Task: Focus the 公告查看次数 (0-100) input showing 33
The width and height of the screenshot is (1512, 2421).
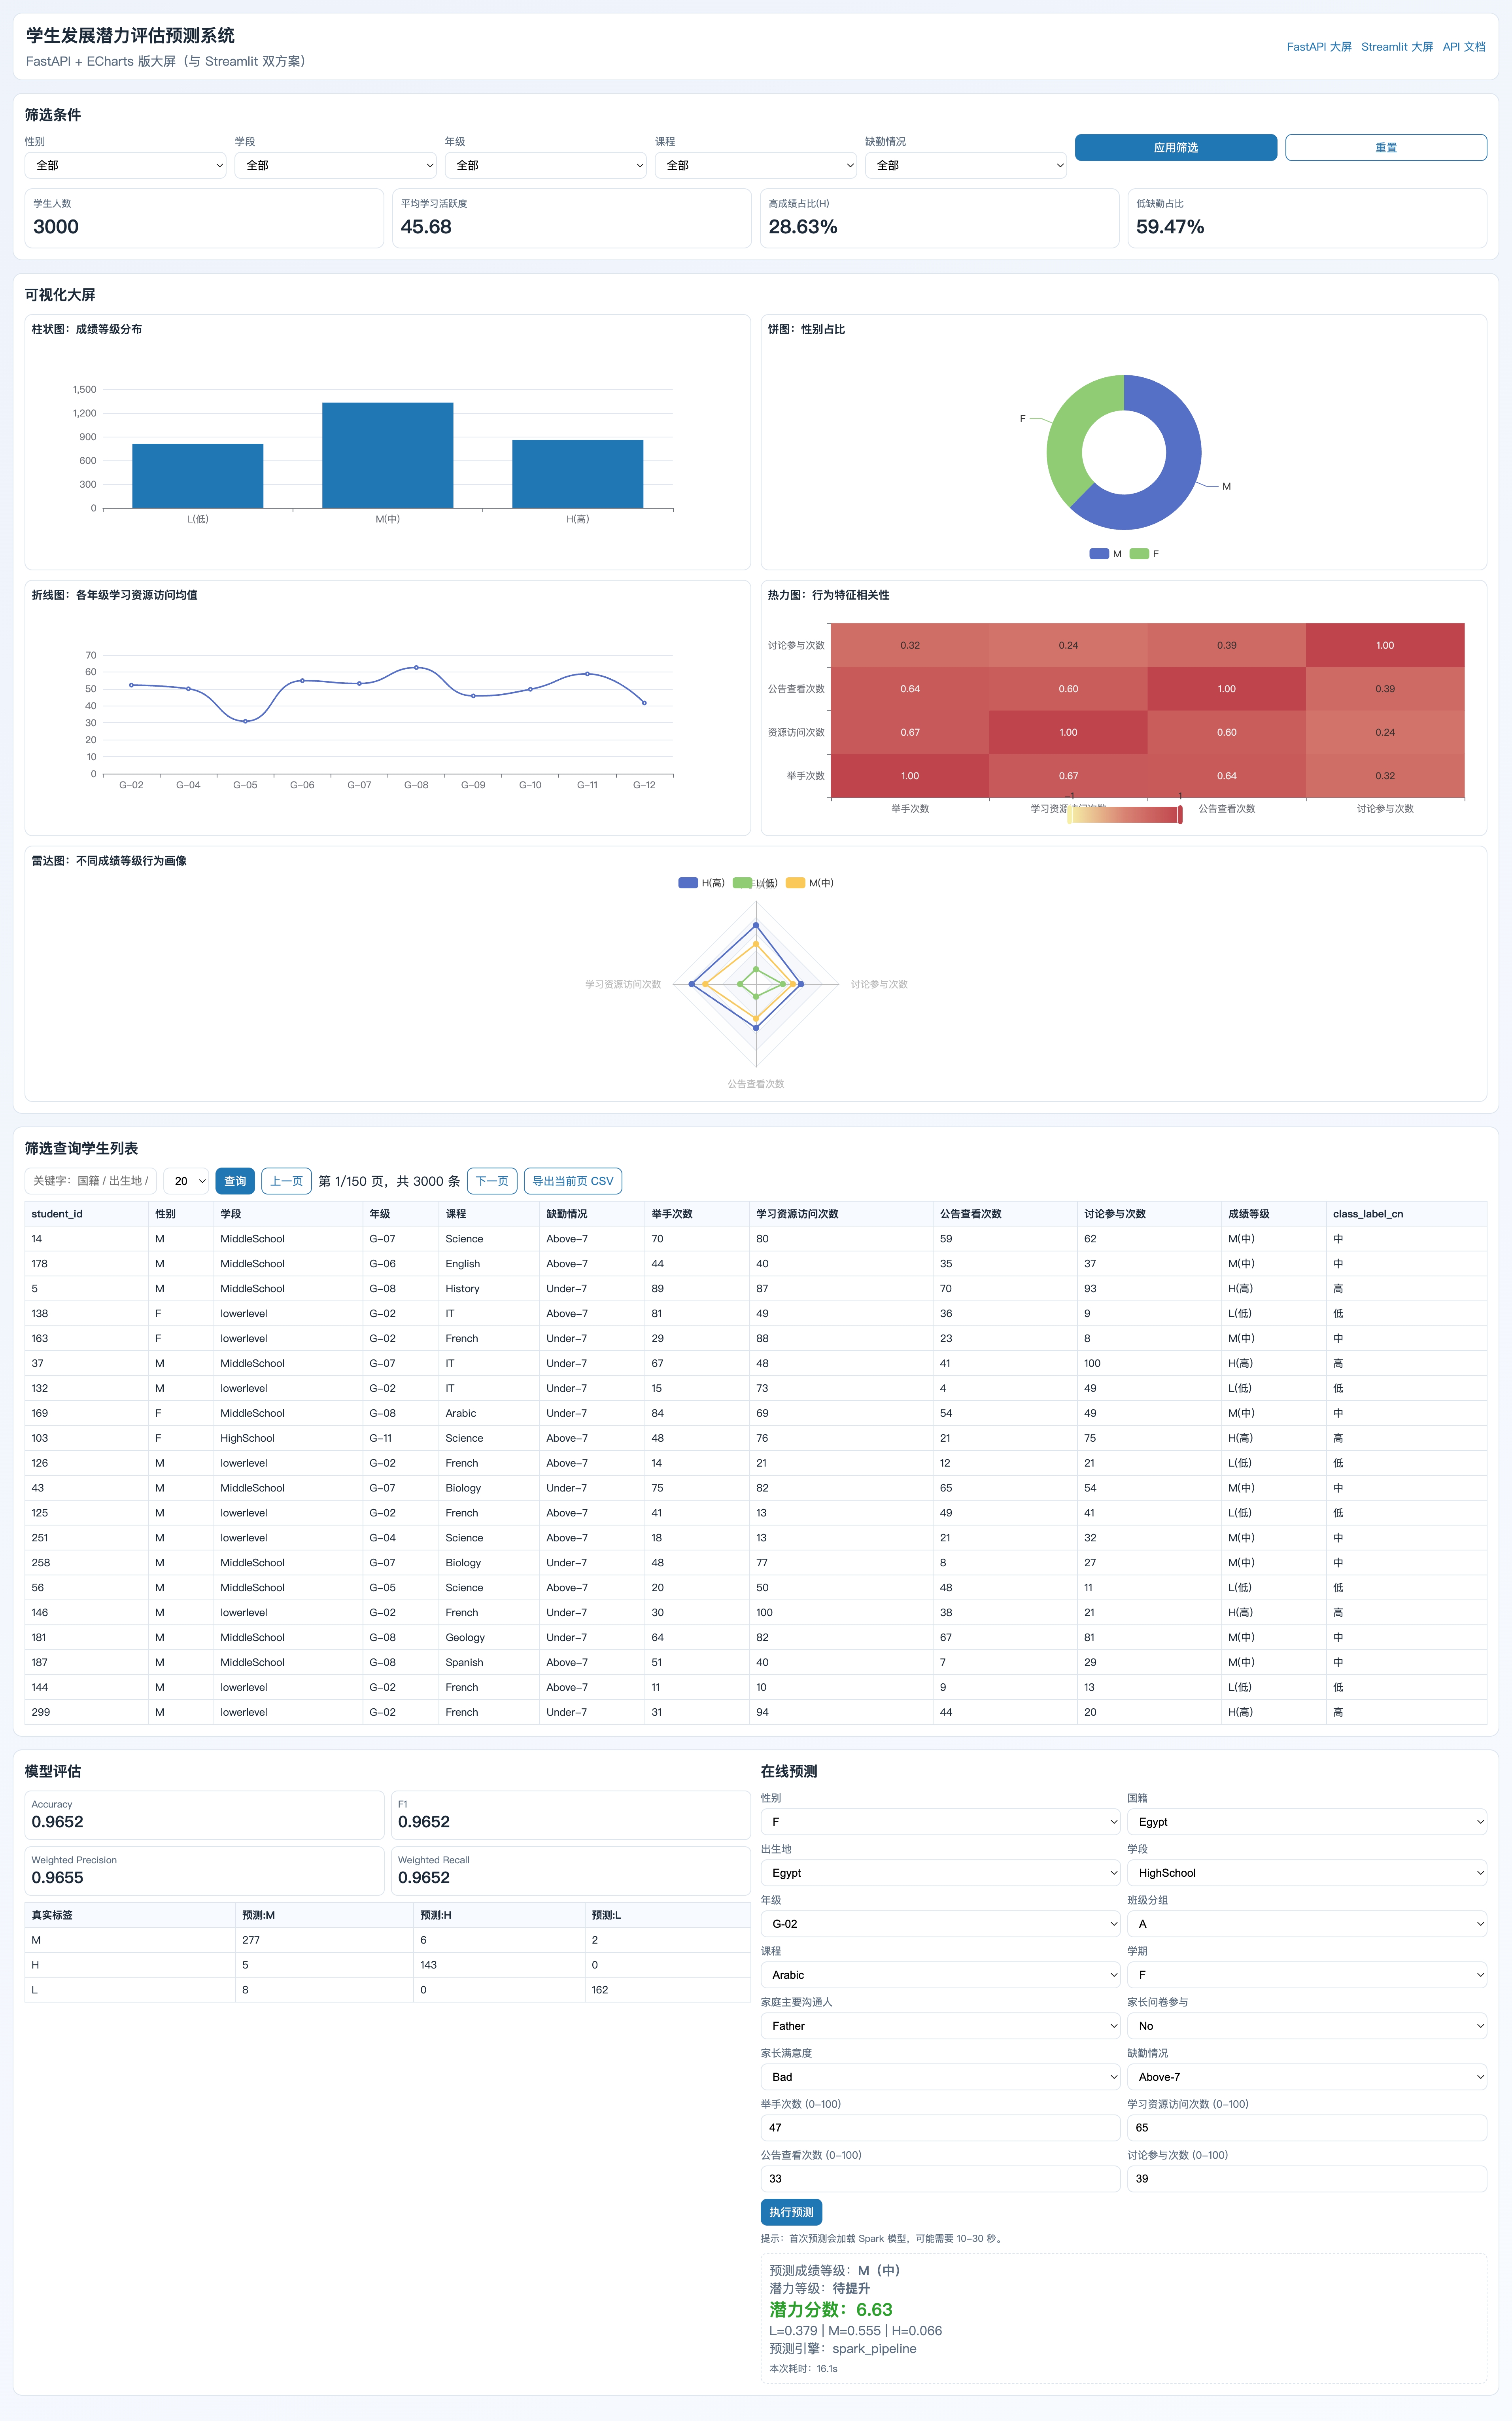Action: (940, 2179)
